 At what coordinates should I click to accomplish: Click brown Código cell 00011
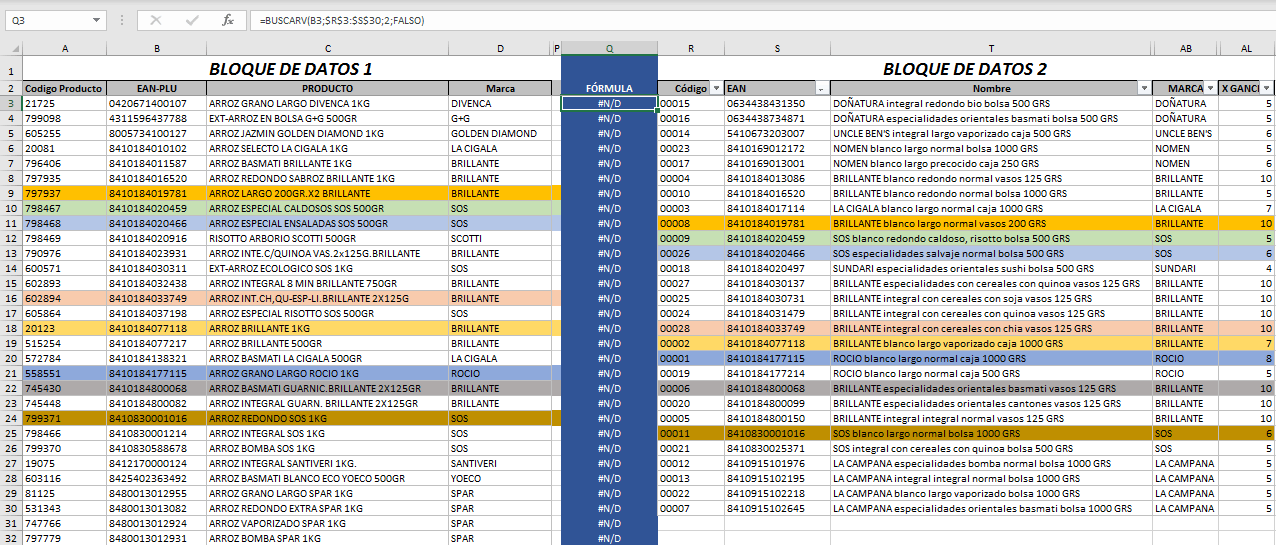tap(691, 433)
